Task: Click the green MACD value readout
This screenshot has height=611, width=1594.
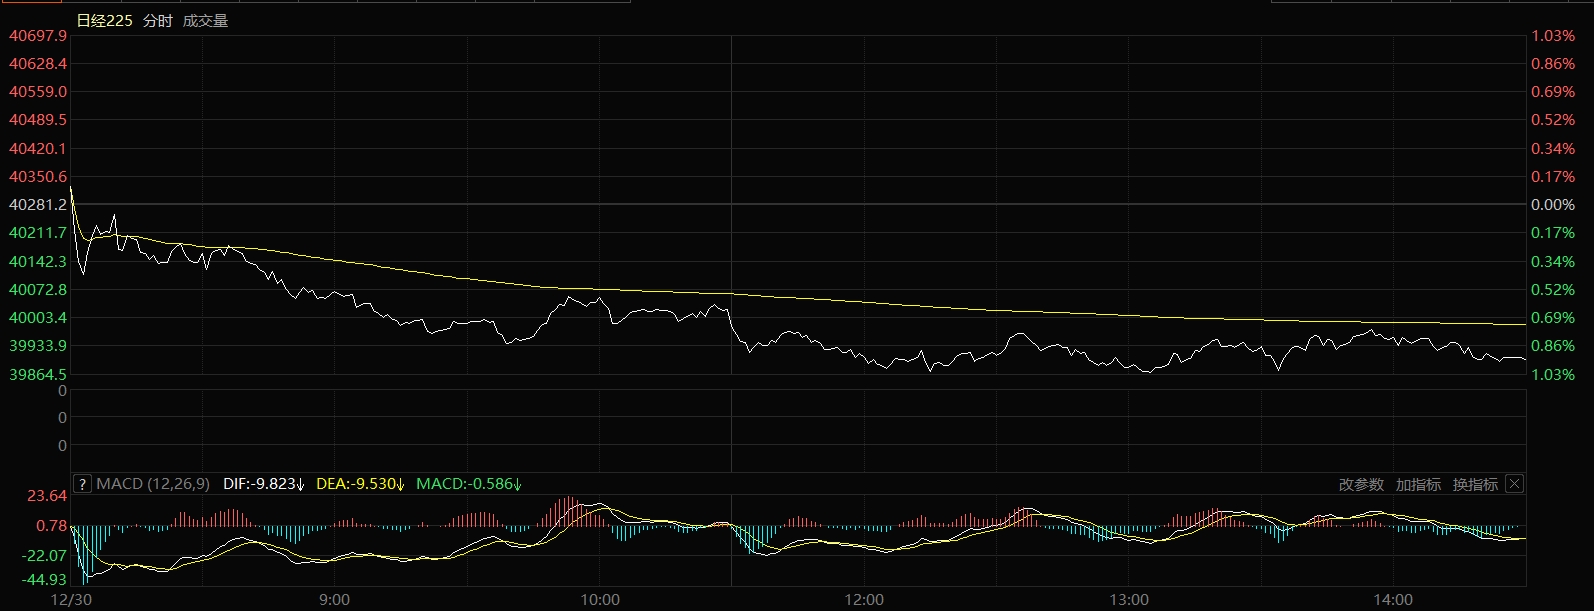Action: tap(468, 484)
